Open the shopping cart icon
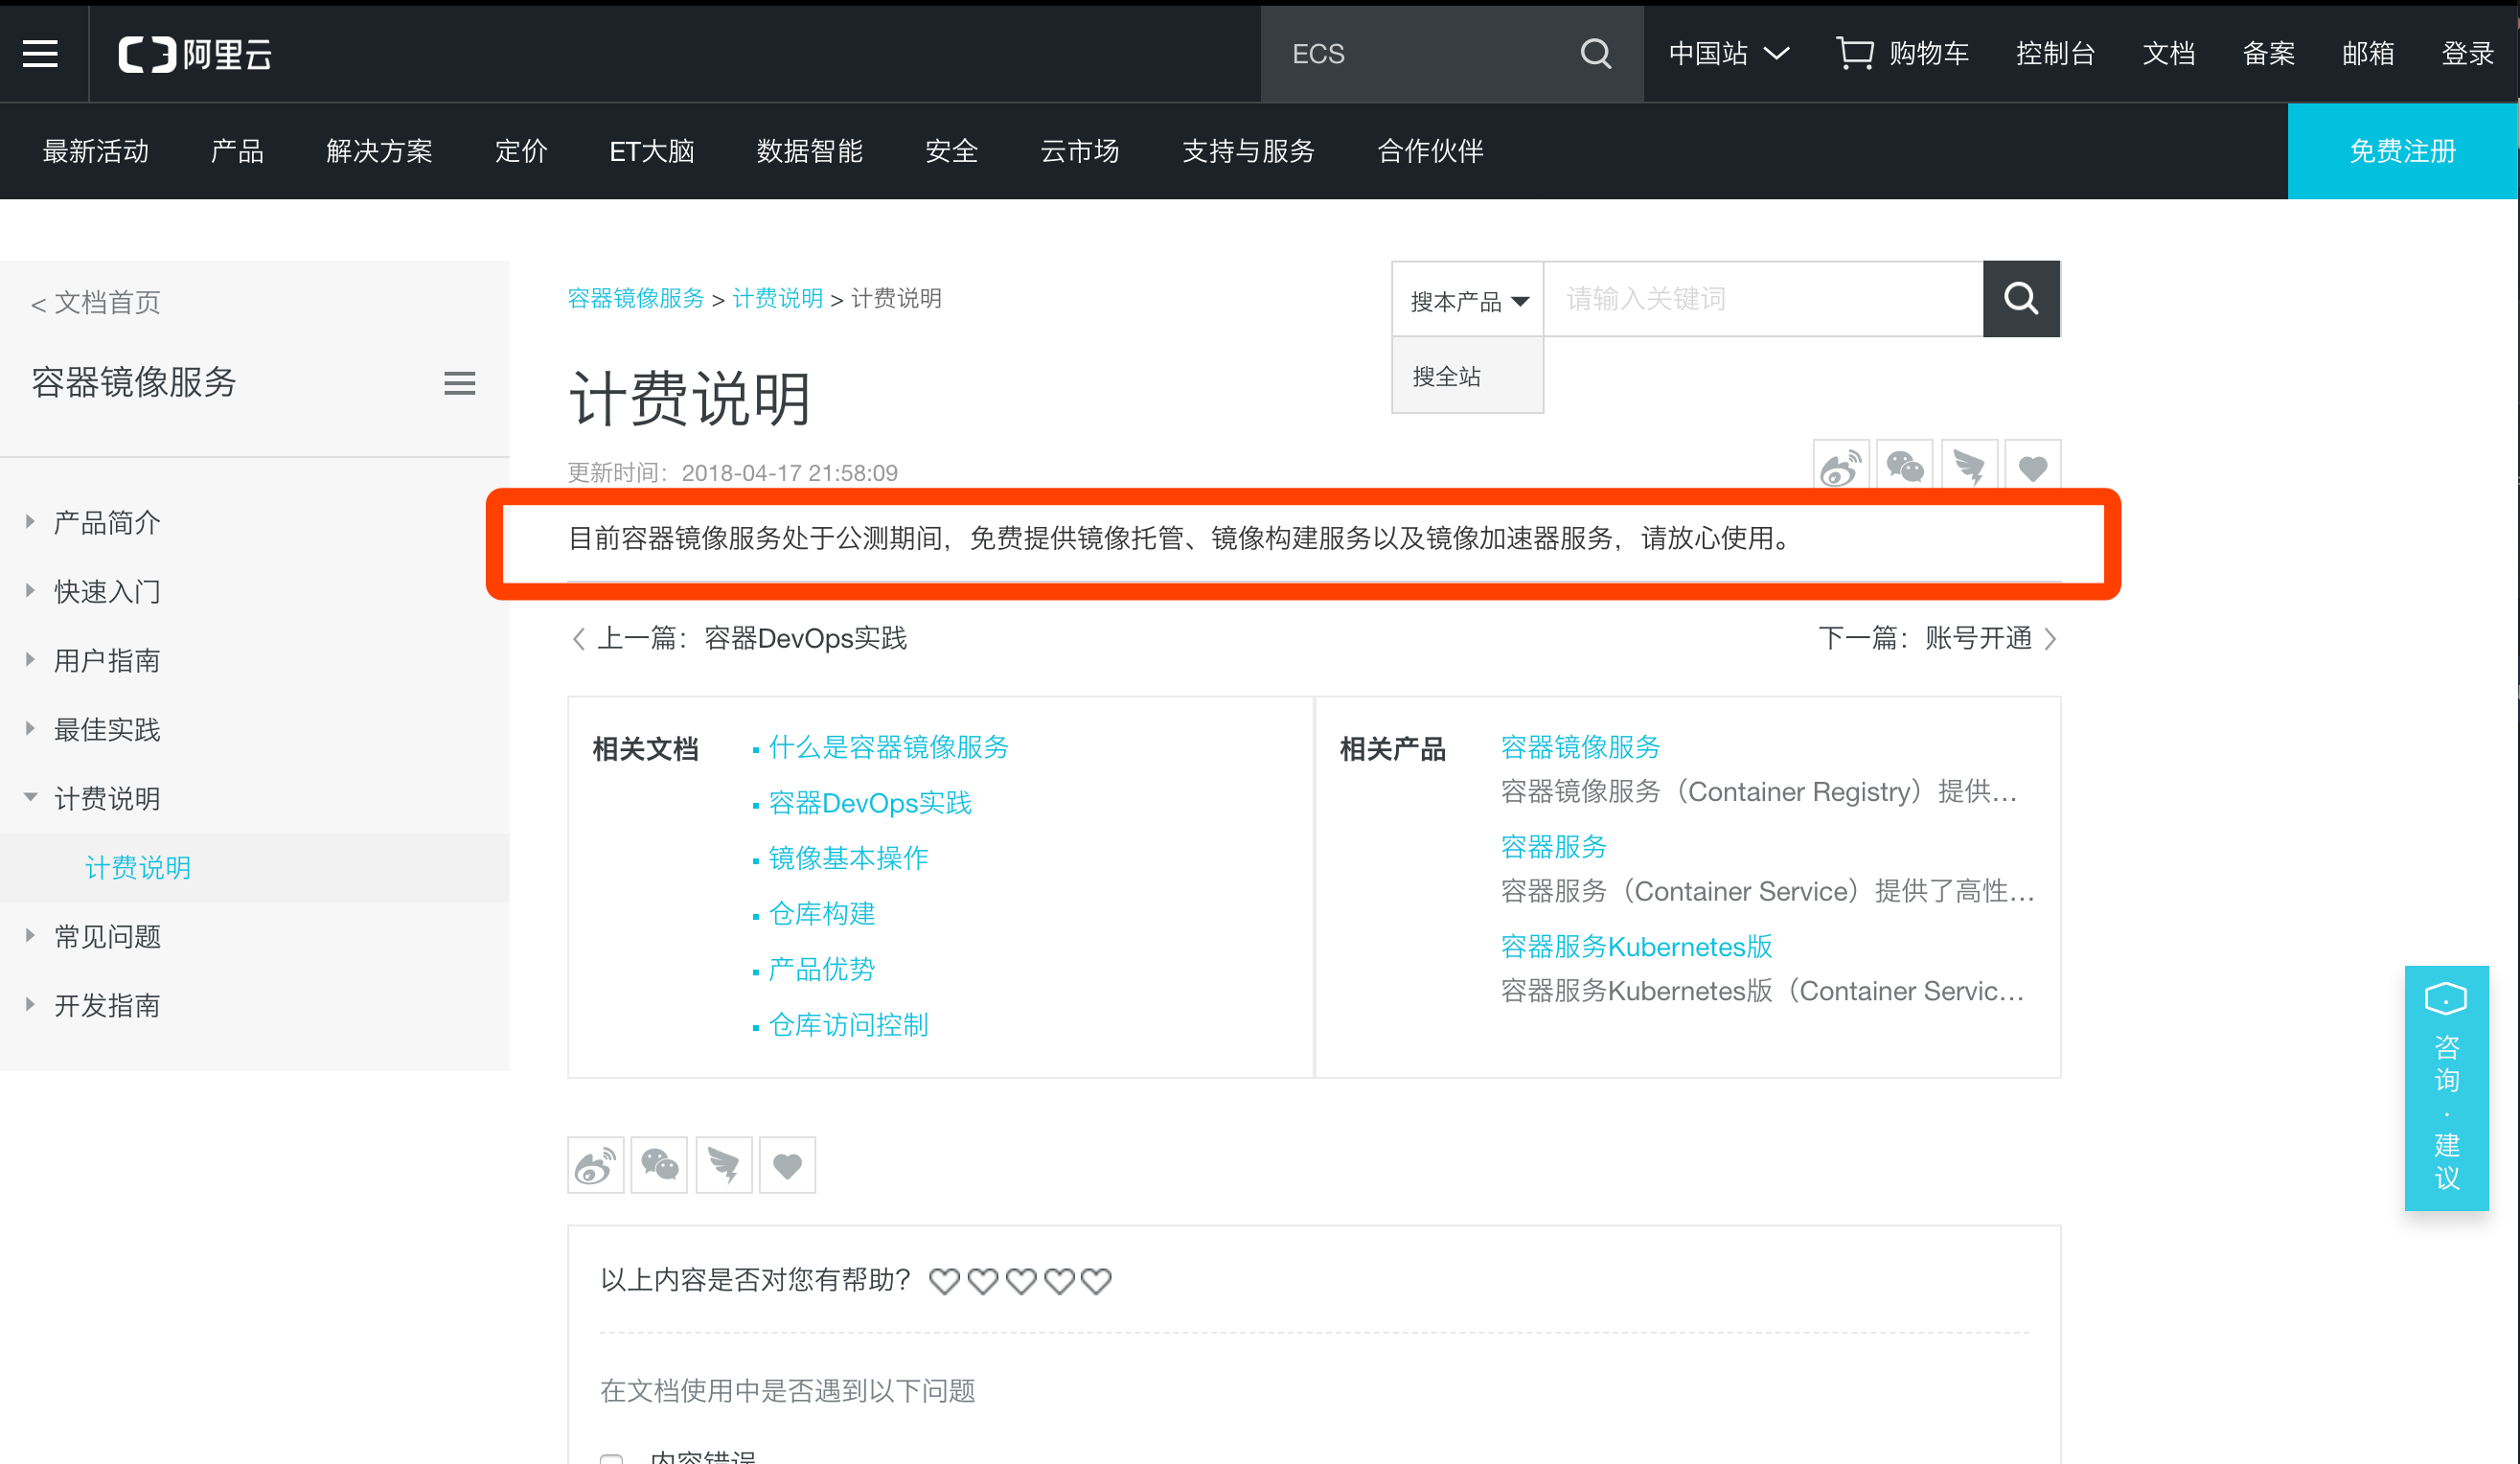Image resolution: width=2520 pixels, height=1464 pixels. pos(1854,53)
